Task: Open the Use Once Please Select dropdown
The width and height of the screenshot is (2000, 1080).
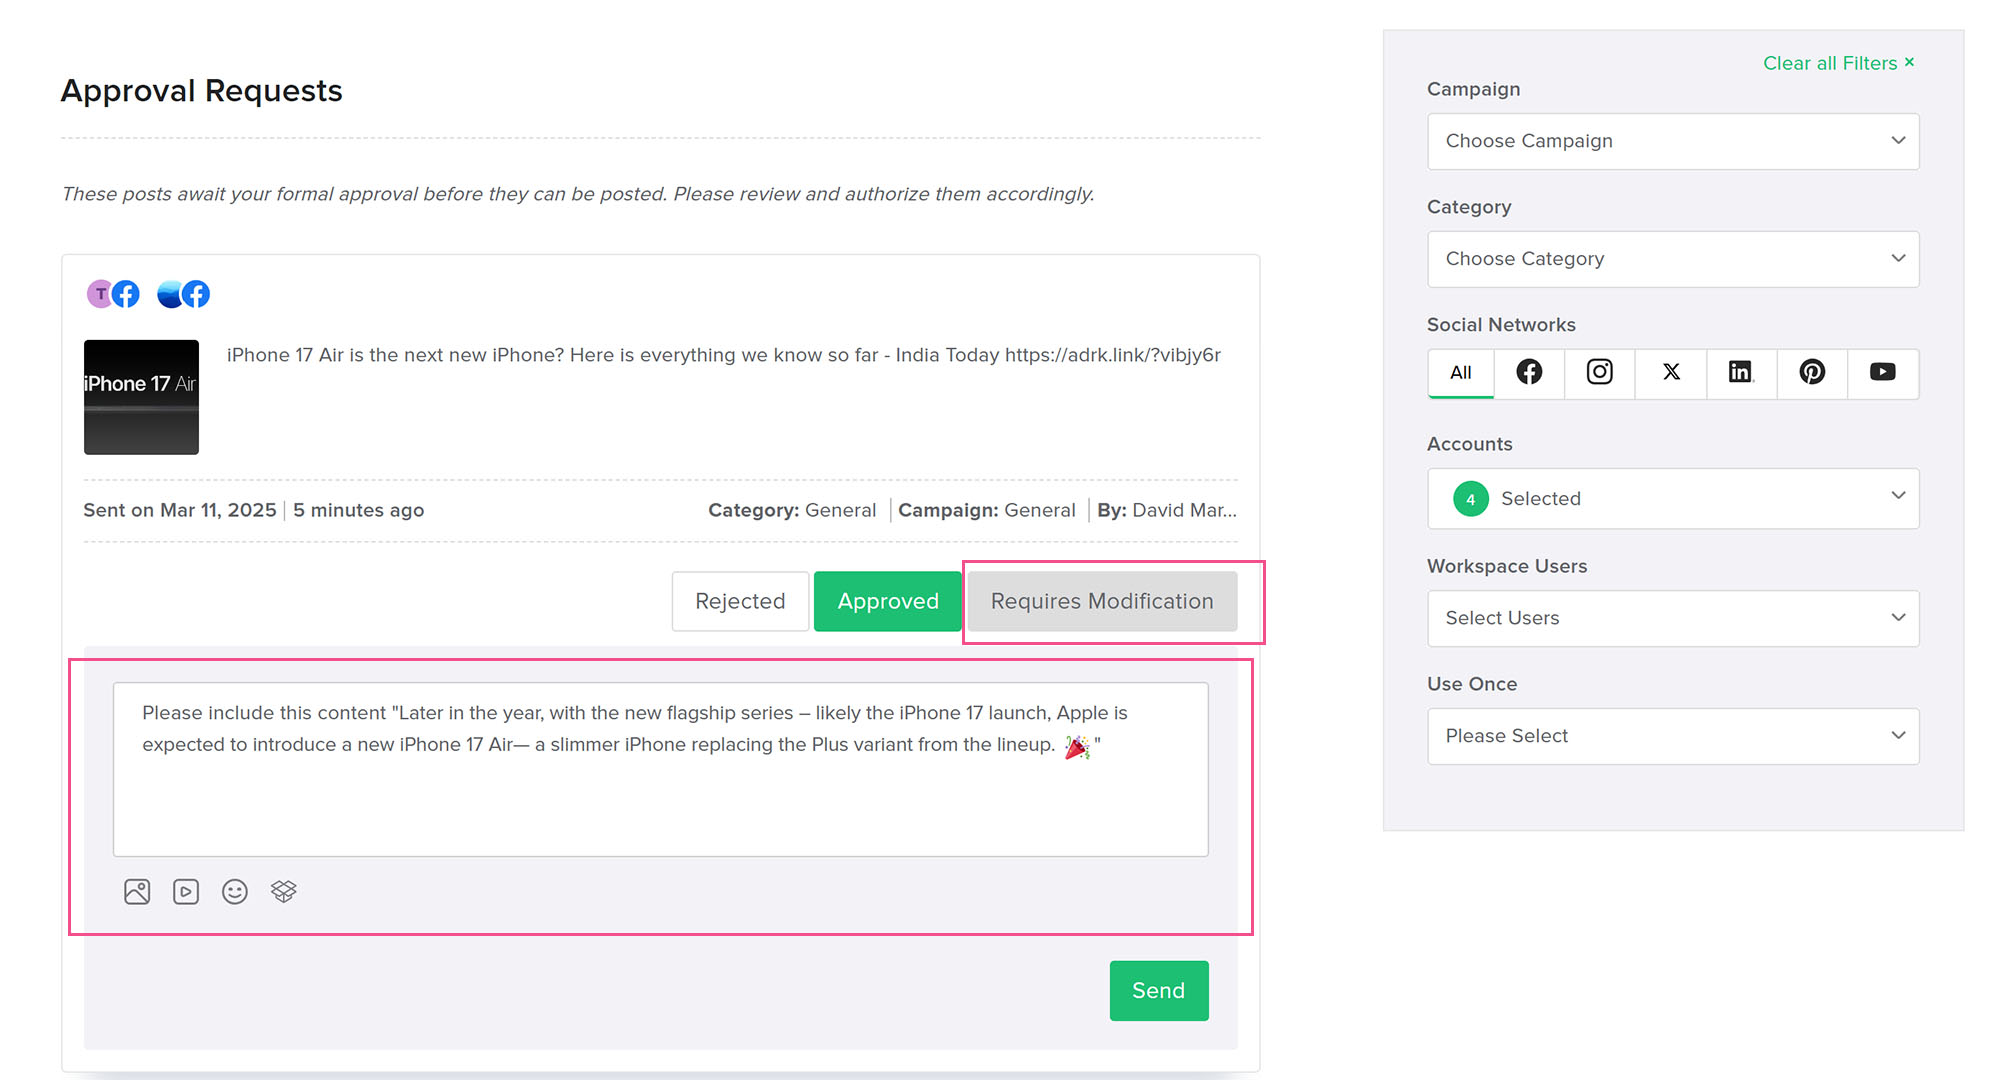Action: click(1673, 736)
